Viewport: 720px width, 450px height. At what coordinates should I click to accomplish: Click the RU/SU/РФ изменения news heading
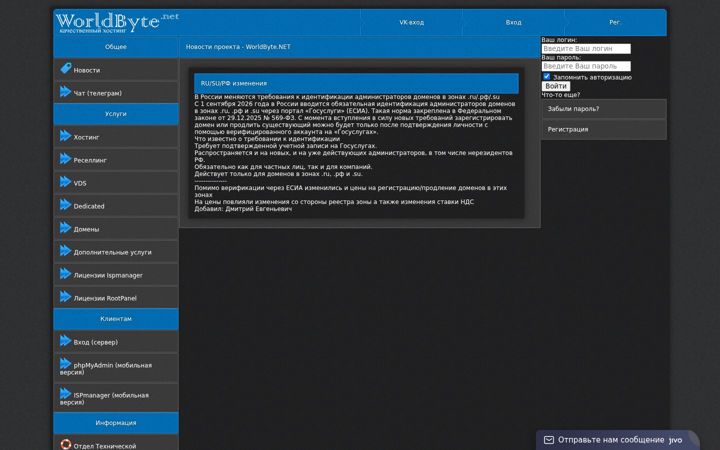356,83
